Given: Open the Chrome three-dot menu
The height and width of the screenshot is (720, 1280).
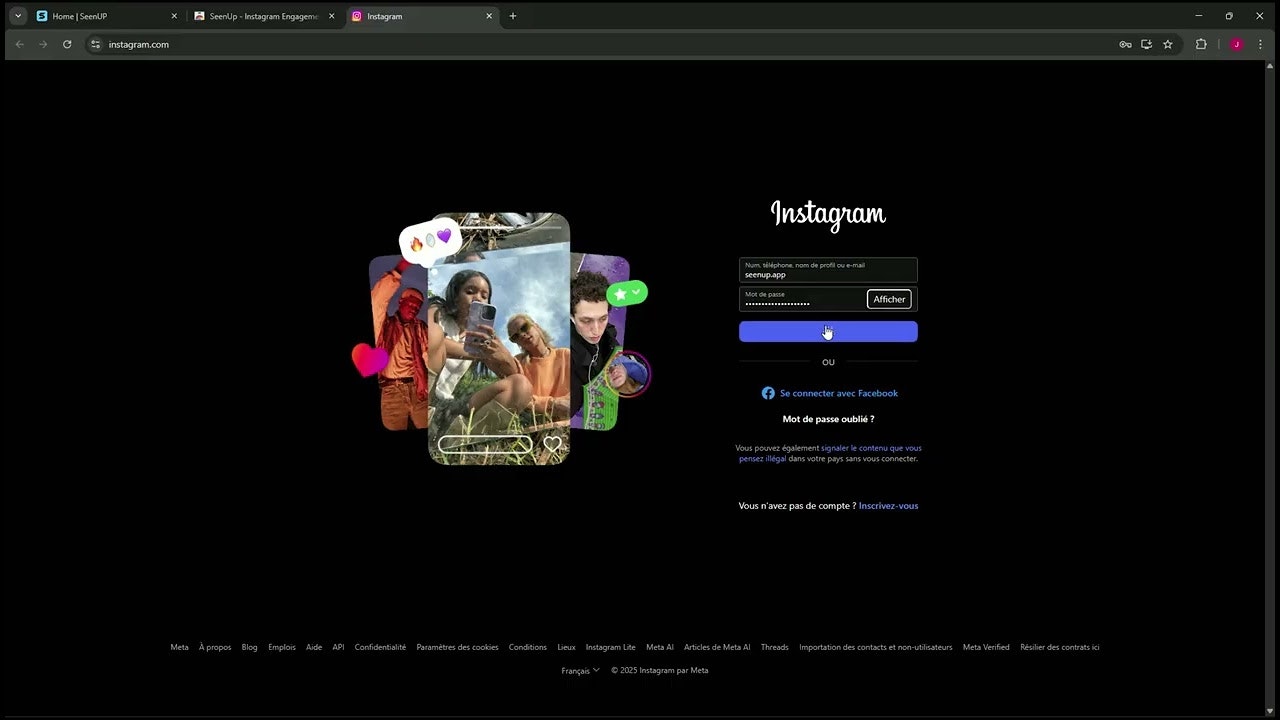Looking at the screenshot, I should (1260, 44).
